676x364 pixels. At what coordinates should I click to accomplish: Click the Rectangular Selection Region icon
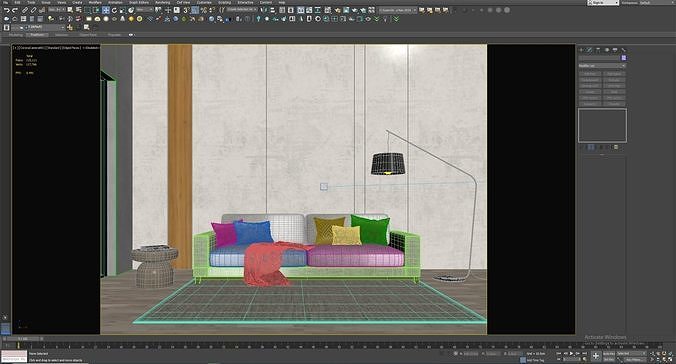pyautogui.click(x=88, y=9)
